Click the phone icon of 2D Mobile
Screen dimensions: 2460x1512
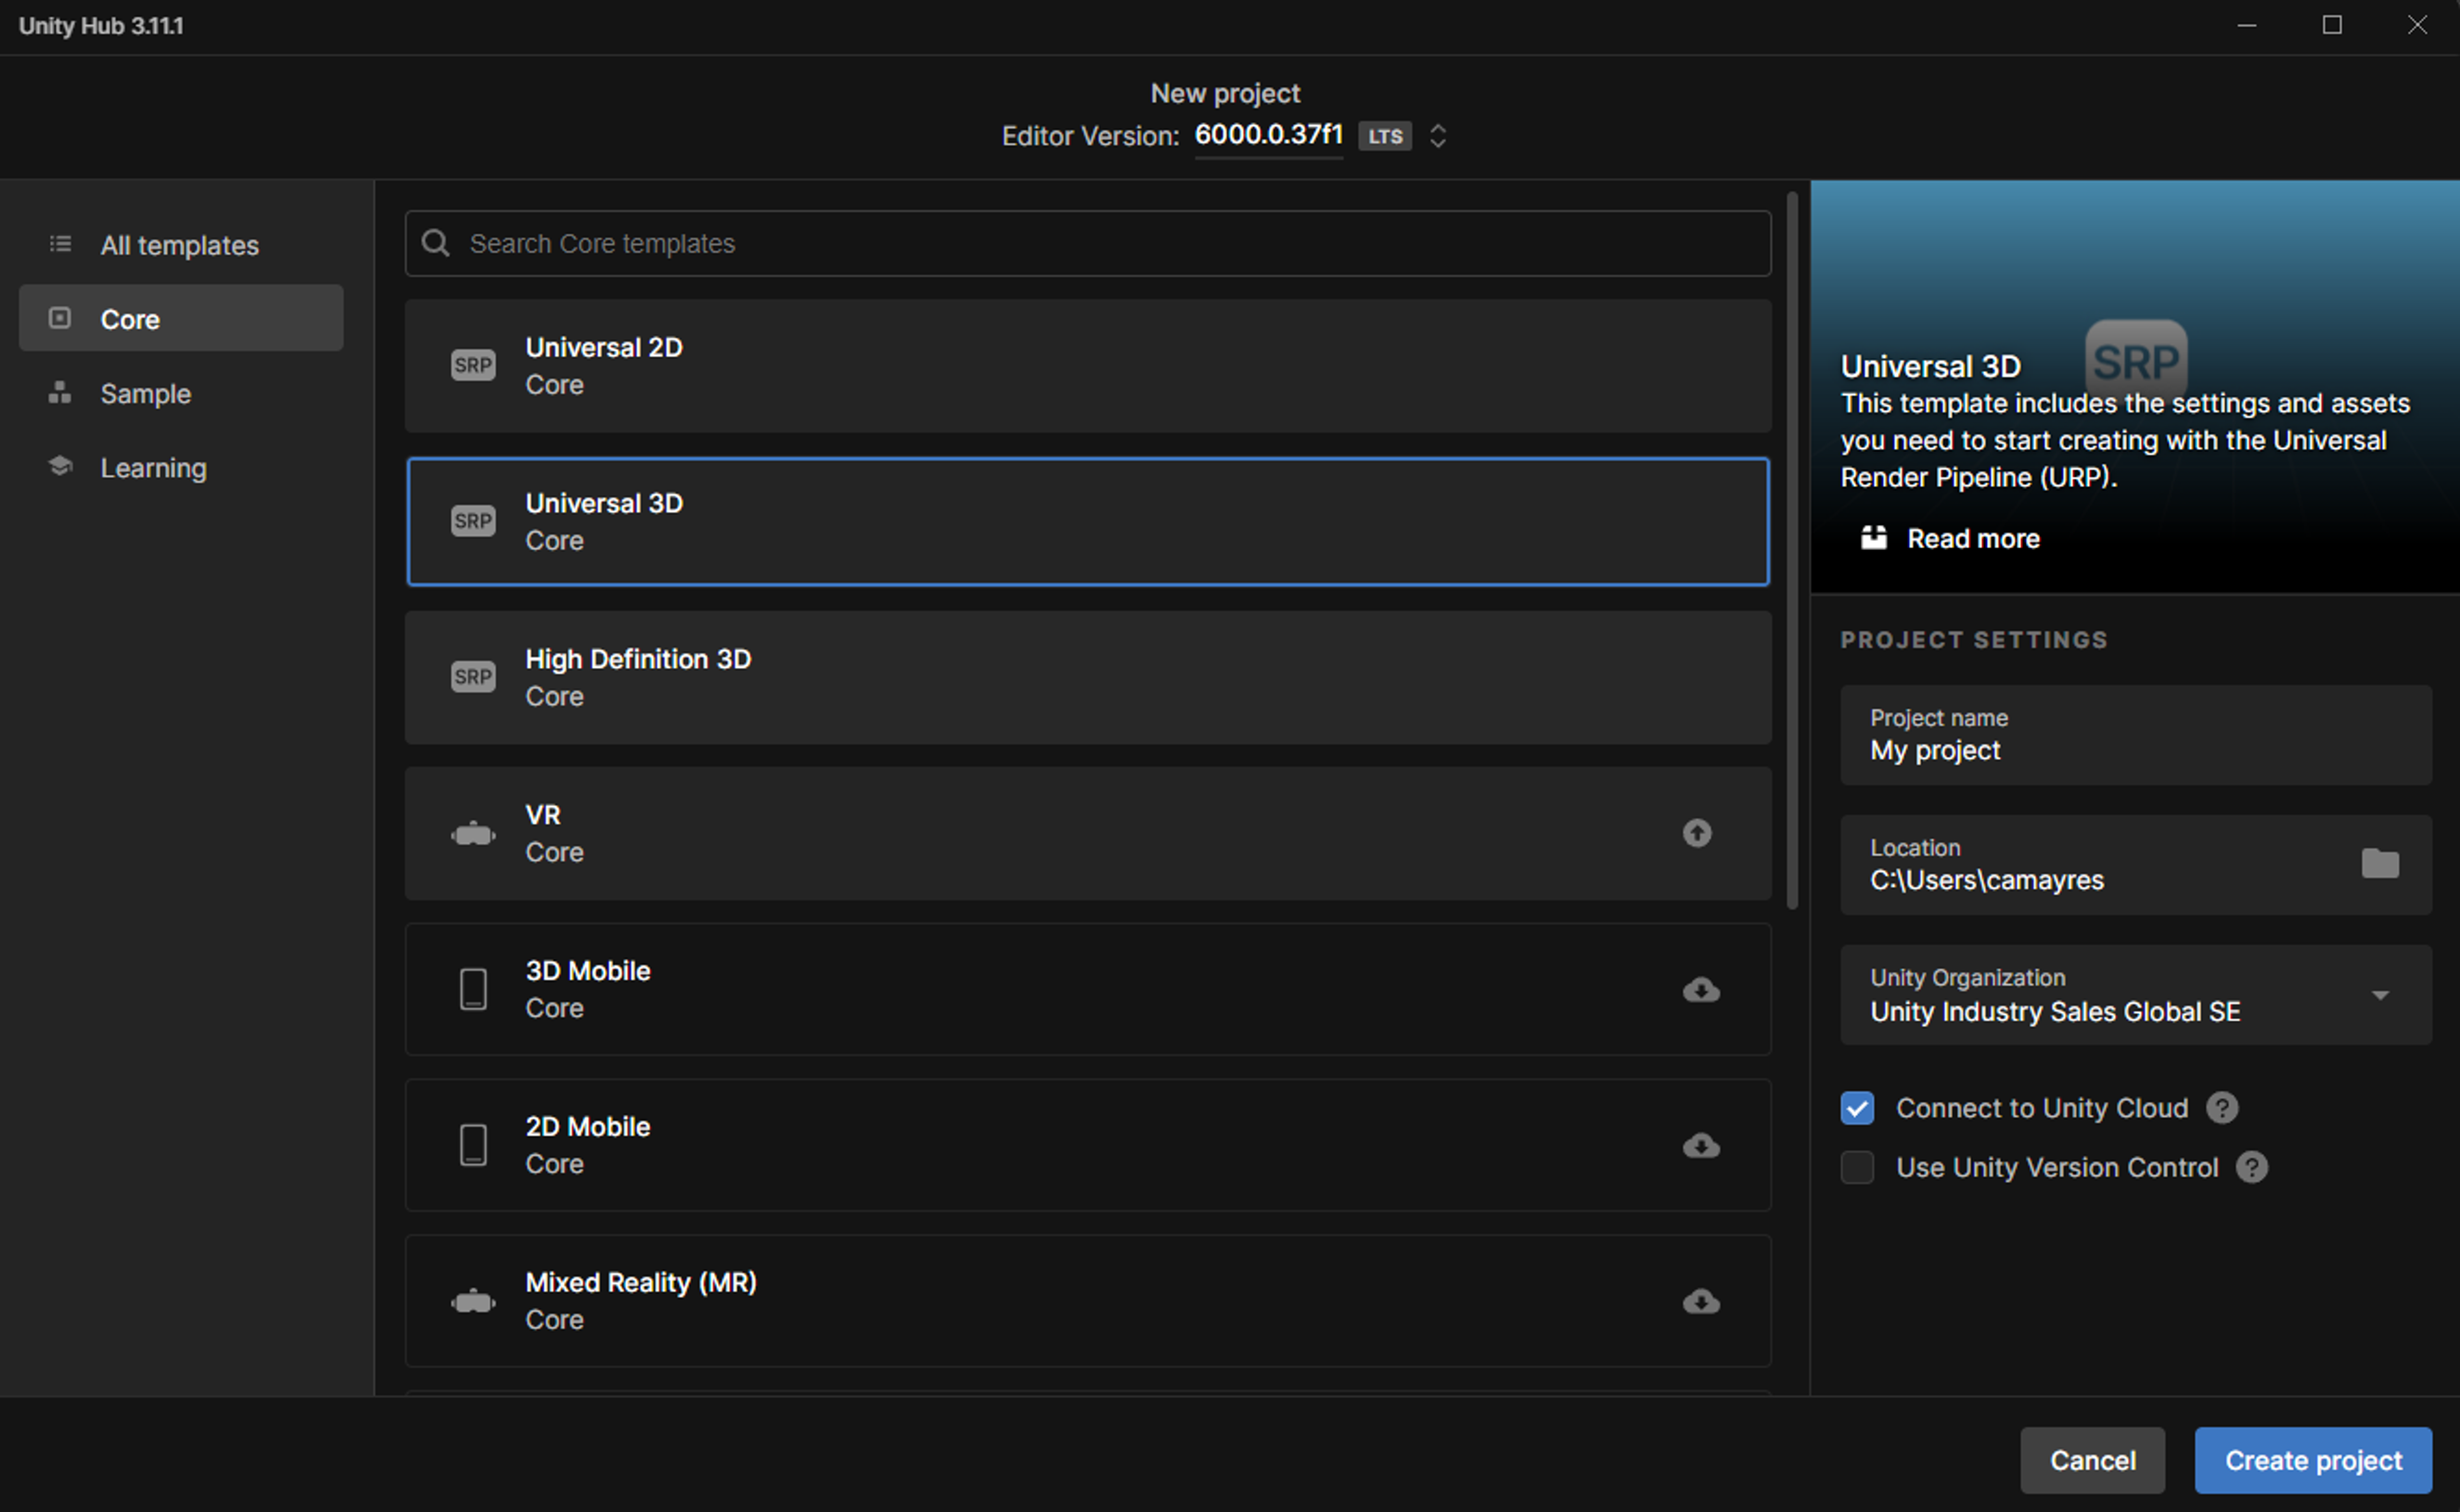tap(473, 1145)
